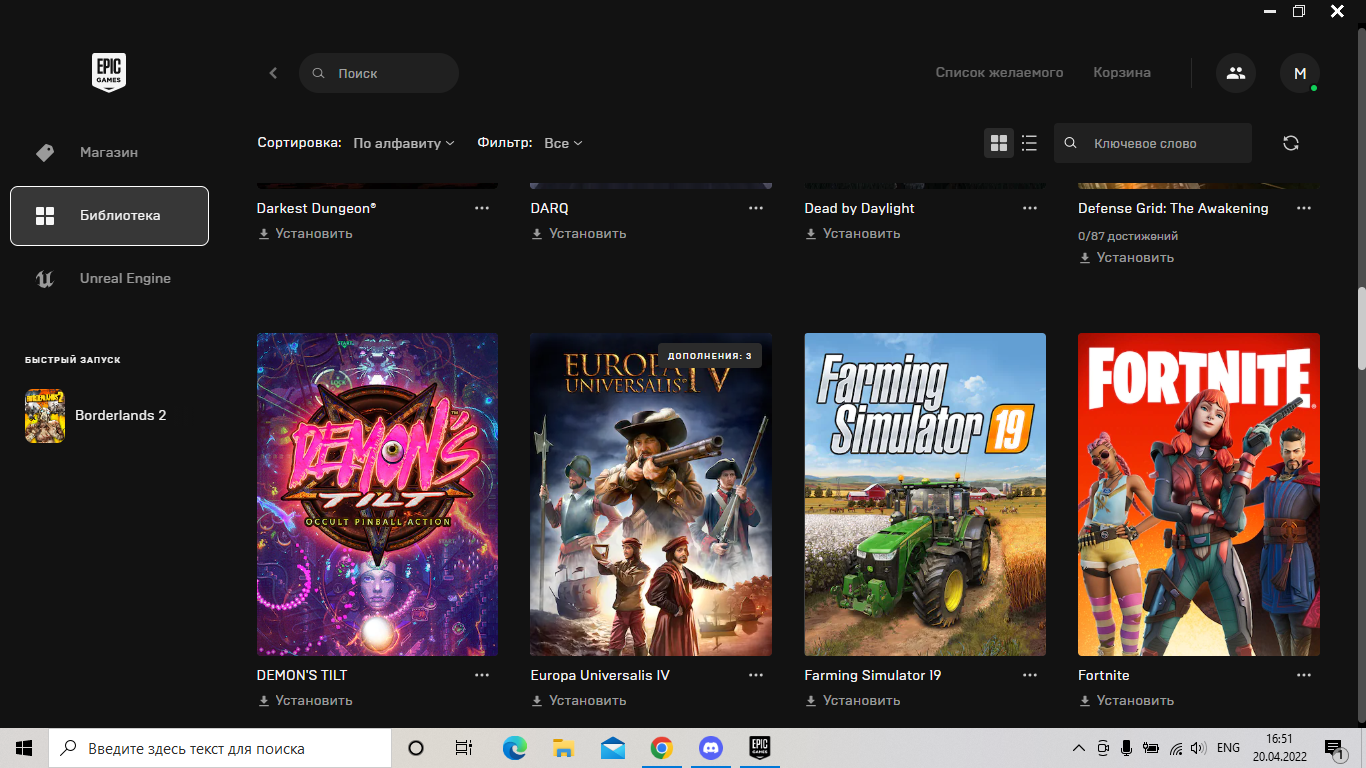The width and height of the screenshot is (1366, 768).
Task: Install Defense Grid: The Awakening
Action: tap(1127, 257)
